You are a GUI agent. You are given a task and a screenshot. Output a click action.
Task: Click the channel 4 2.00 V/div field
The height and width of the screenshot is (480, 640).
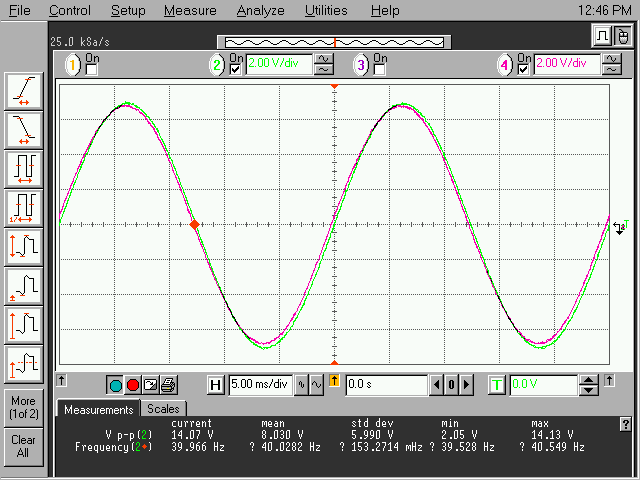tap(567, 64)
